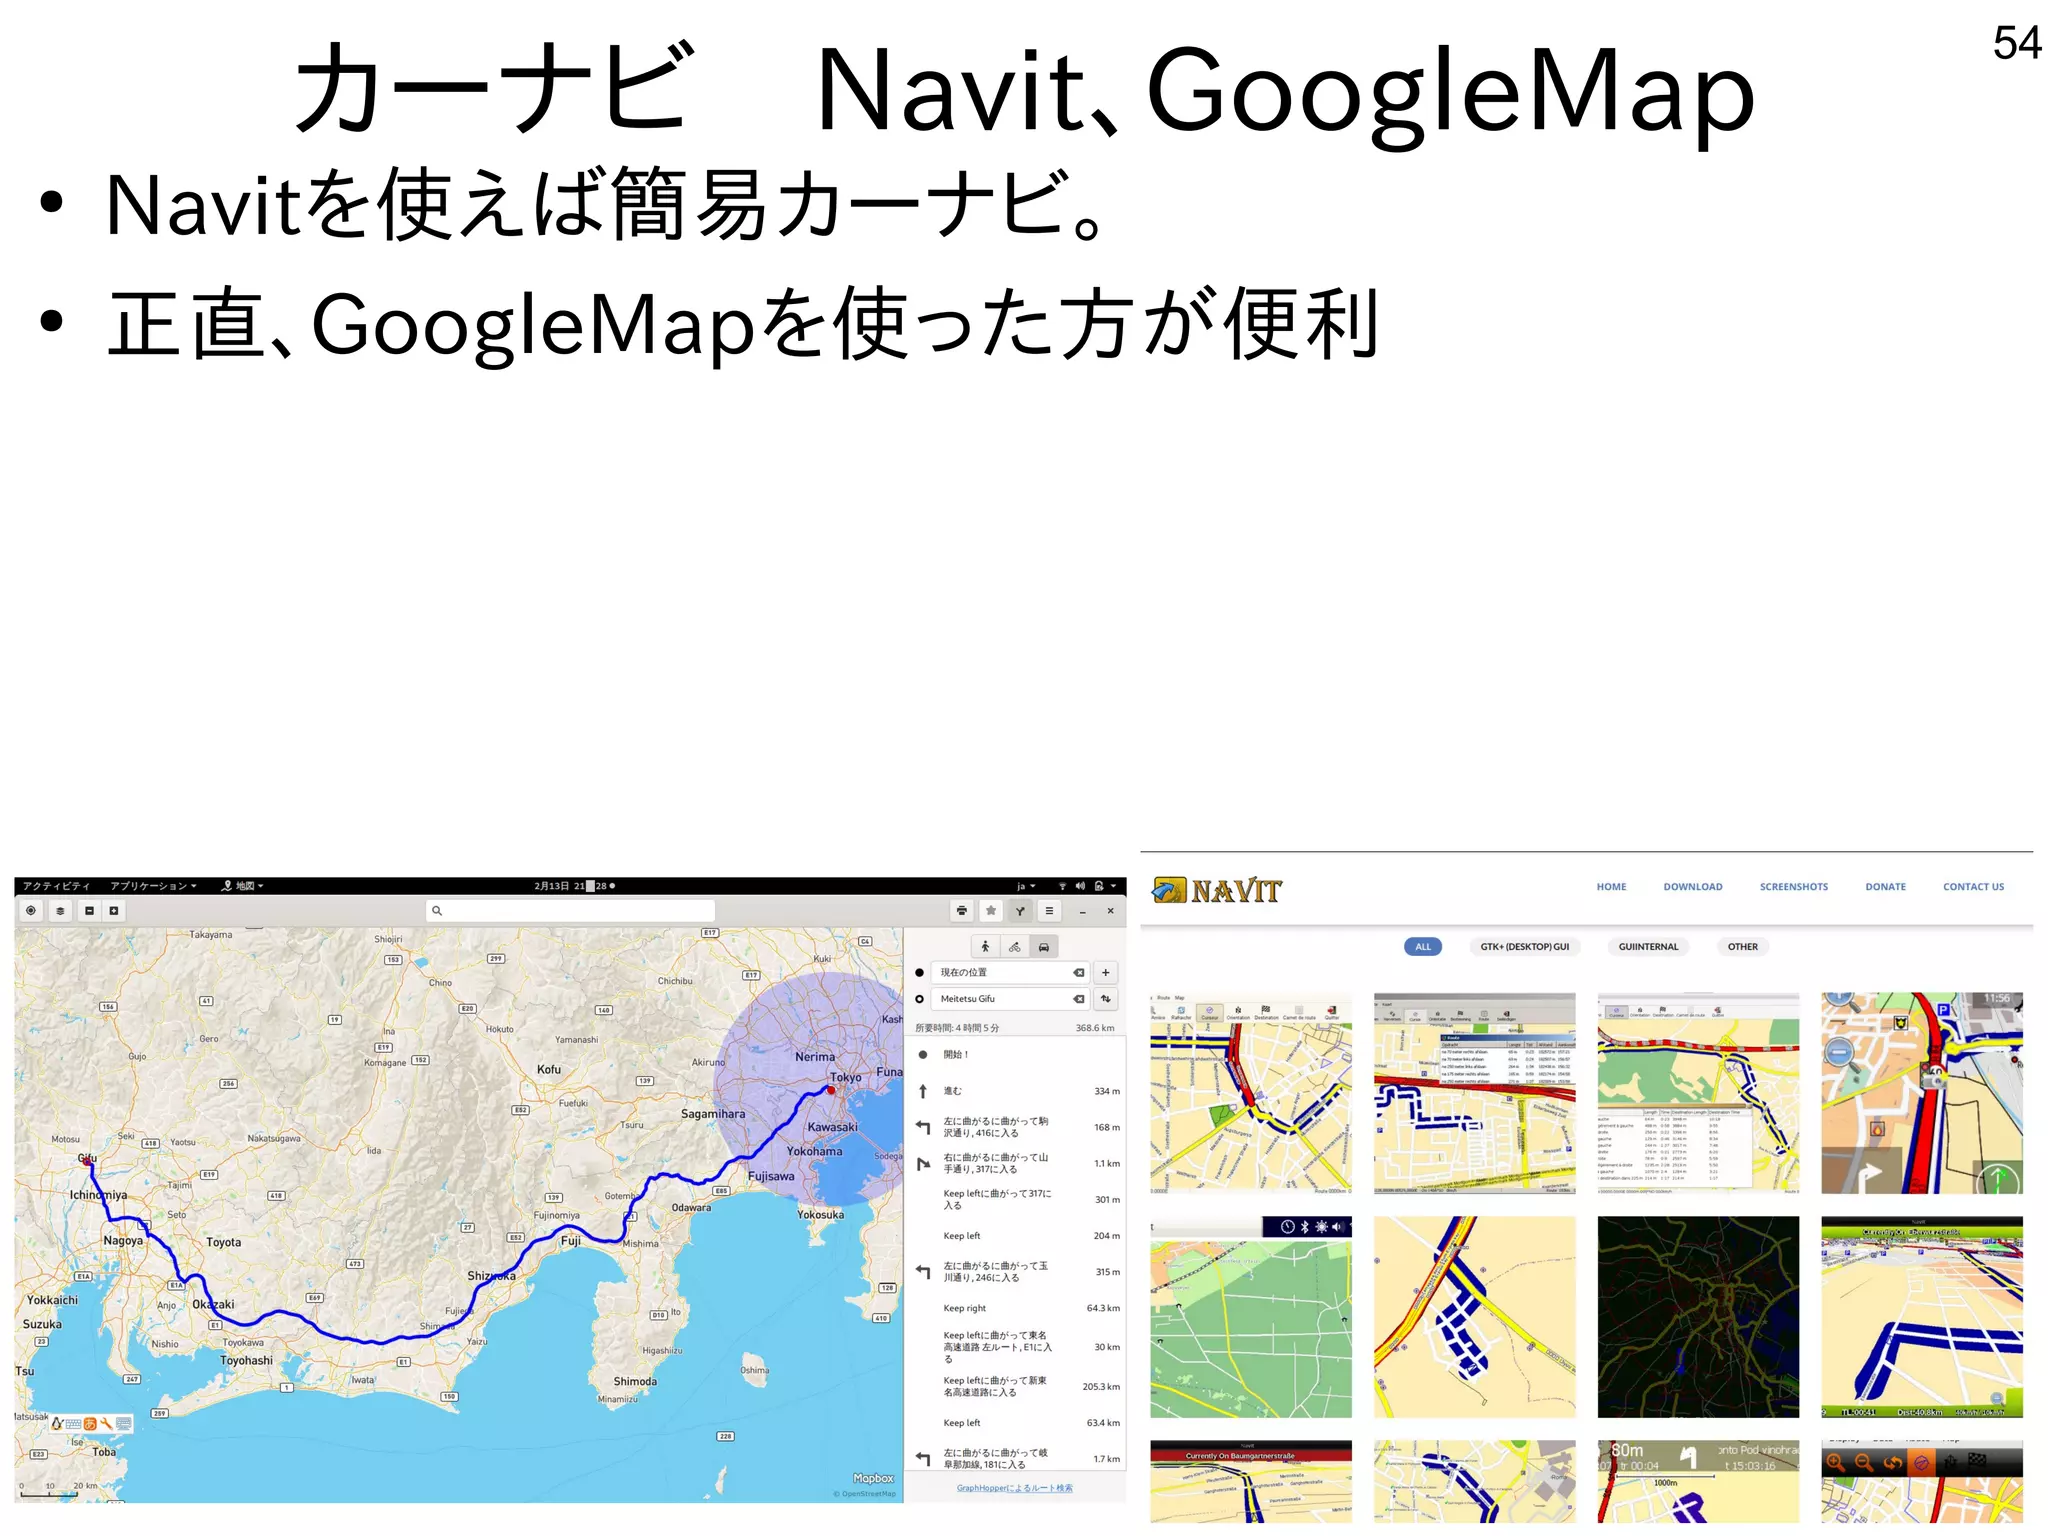Click the volume icon in top bar
The width and height of the screenshot is (2048, 1536).
1080,886
